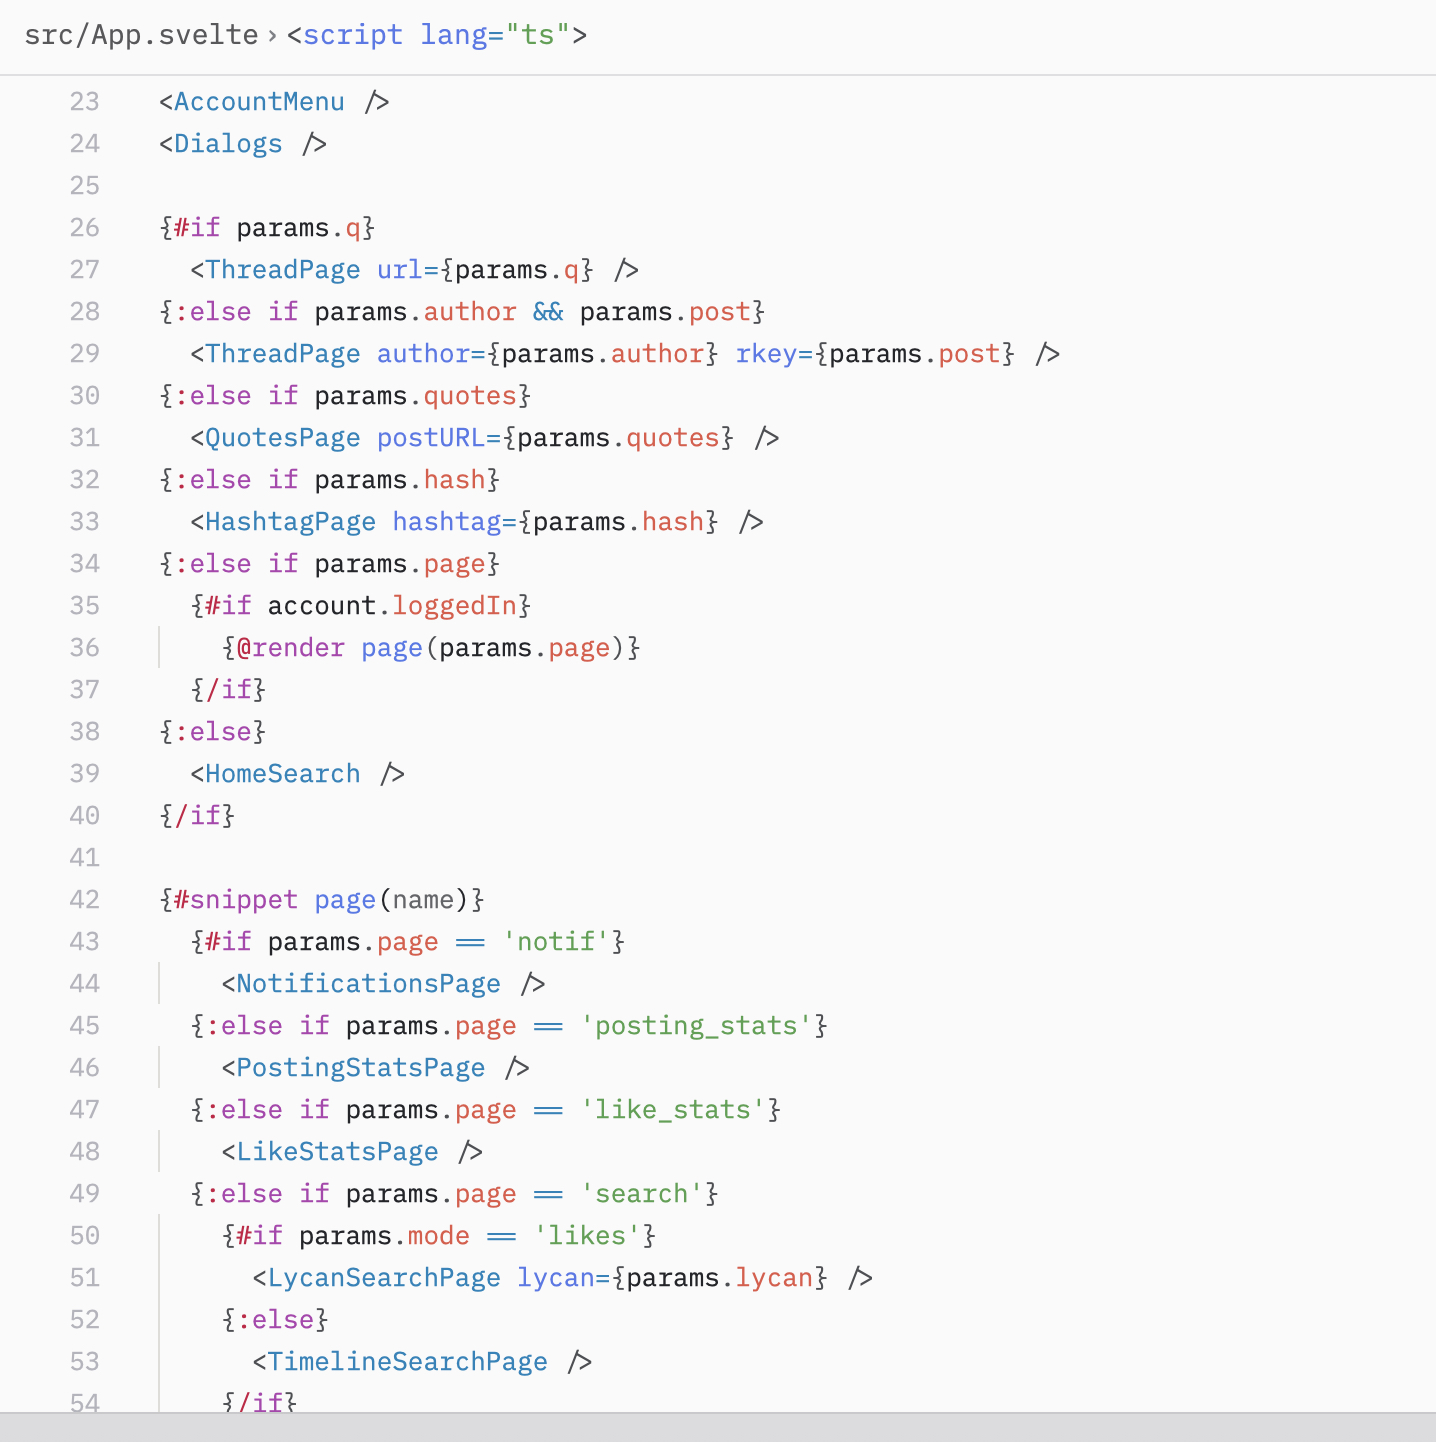
Task: Click the NotificationsPage component name
Action: point(368,984)
